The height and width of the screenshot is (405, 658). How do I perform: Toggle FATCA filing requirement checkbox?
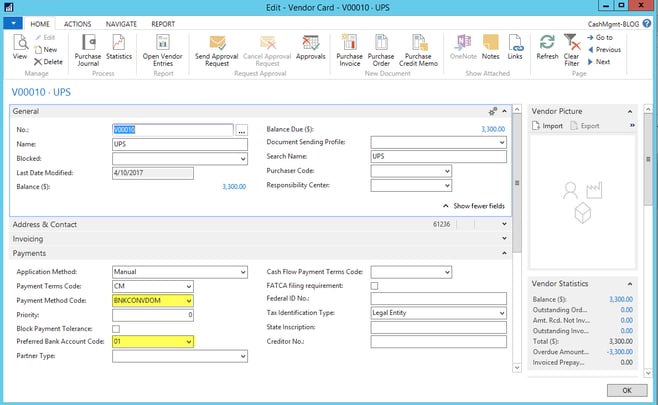tap(374, 286)
